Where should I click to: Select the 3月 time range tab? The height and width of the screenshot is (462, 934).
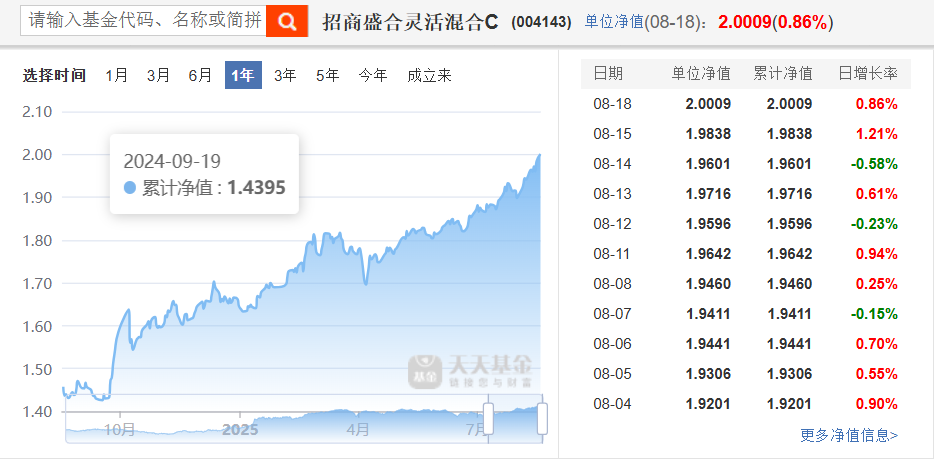(158, 75)
